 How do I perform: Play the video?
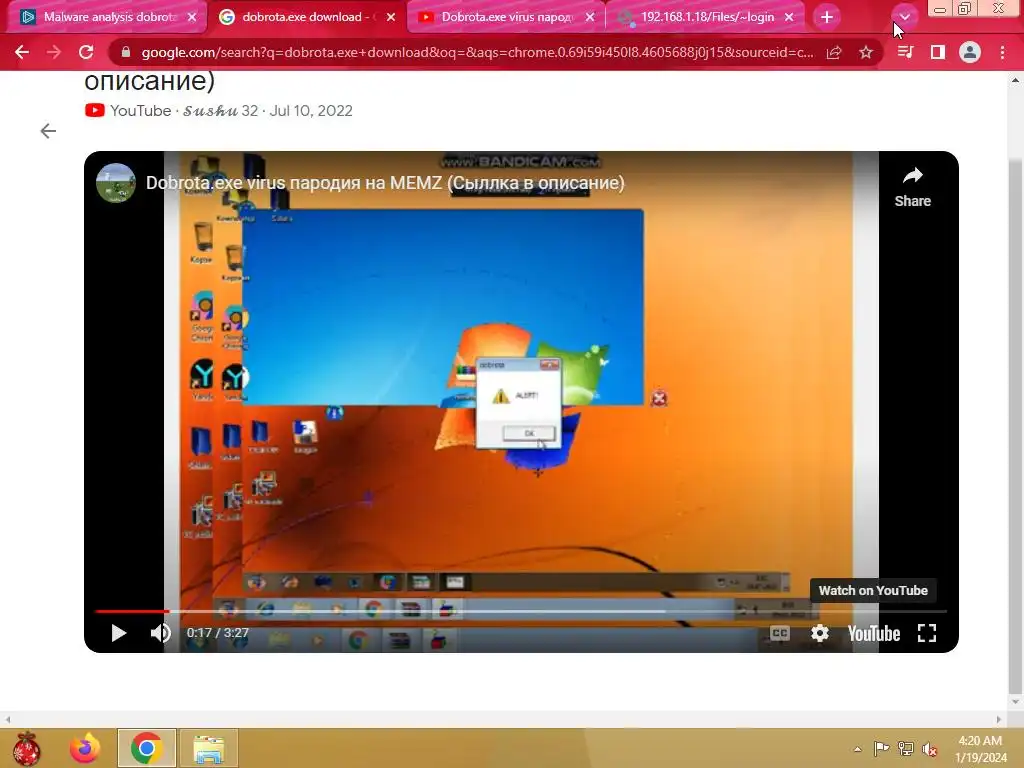118,633
